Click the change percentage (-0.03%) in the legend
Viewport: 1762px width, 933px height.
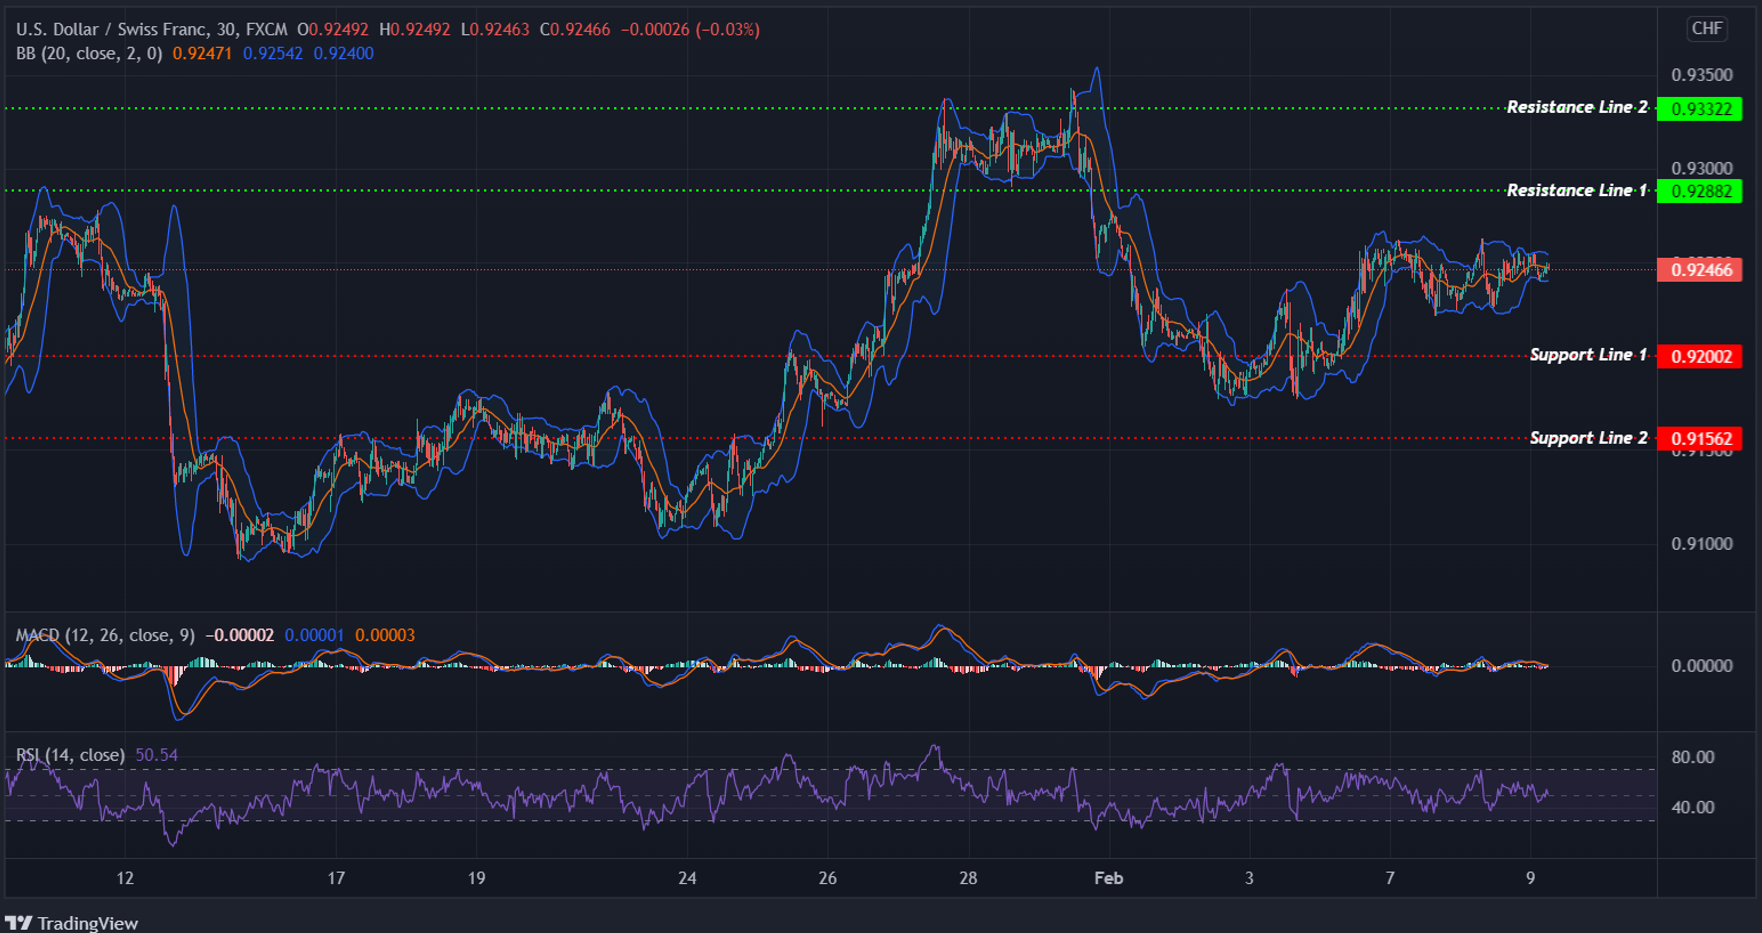729,29
